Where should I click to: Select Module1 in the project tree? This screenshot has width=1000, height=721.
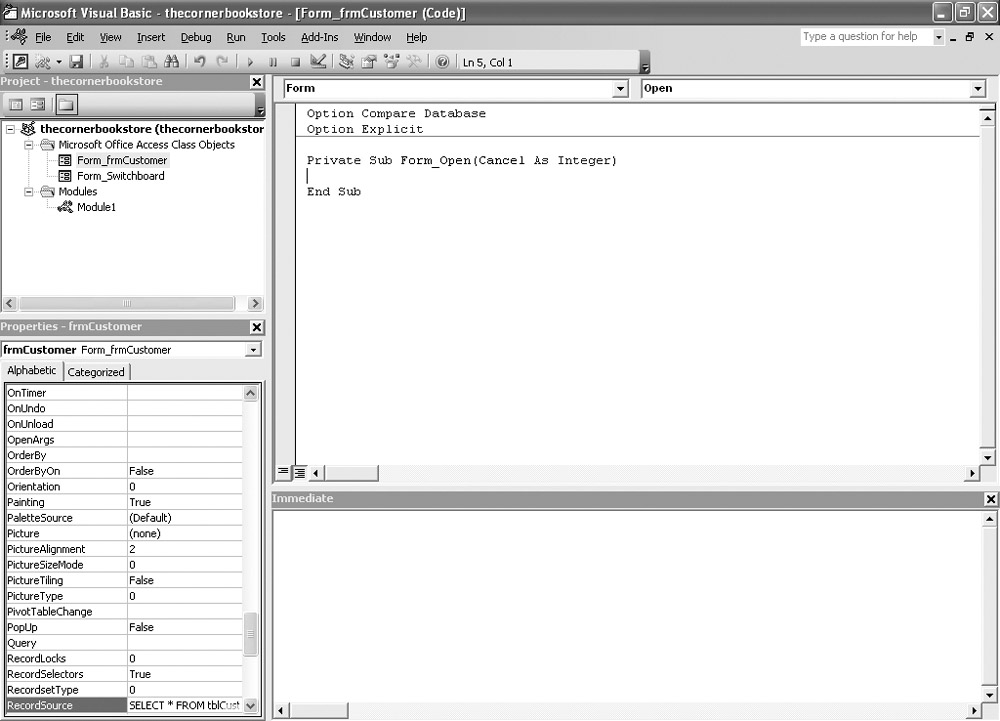pos(96,207)
